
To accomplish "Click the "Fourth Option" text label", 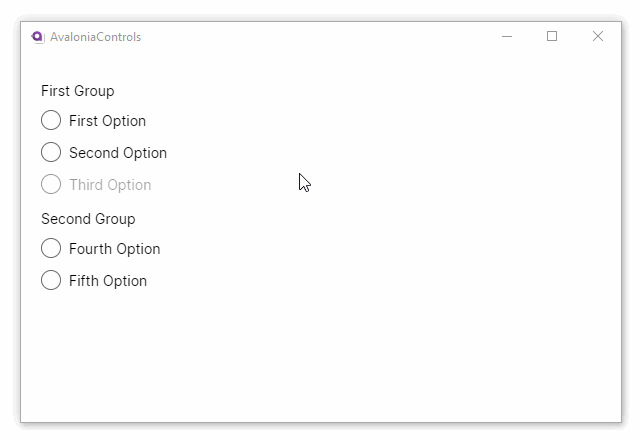I will click(x=114, y=249).
